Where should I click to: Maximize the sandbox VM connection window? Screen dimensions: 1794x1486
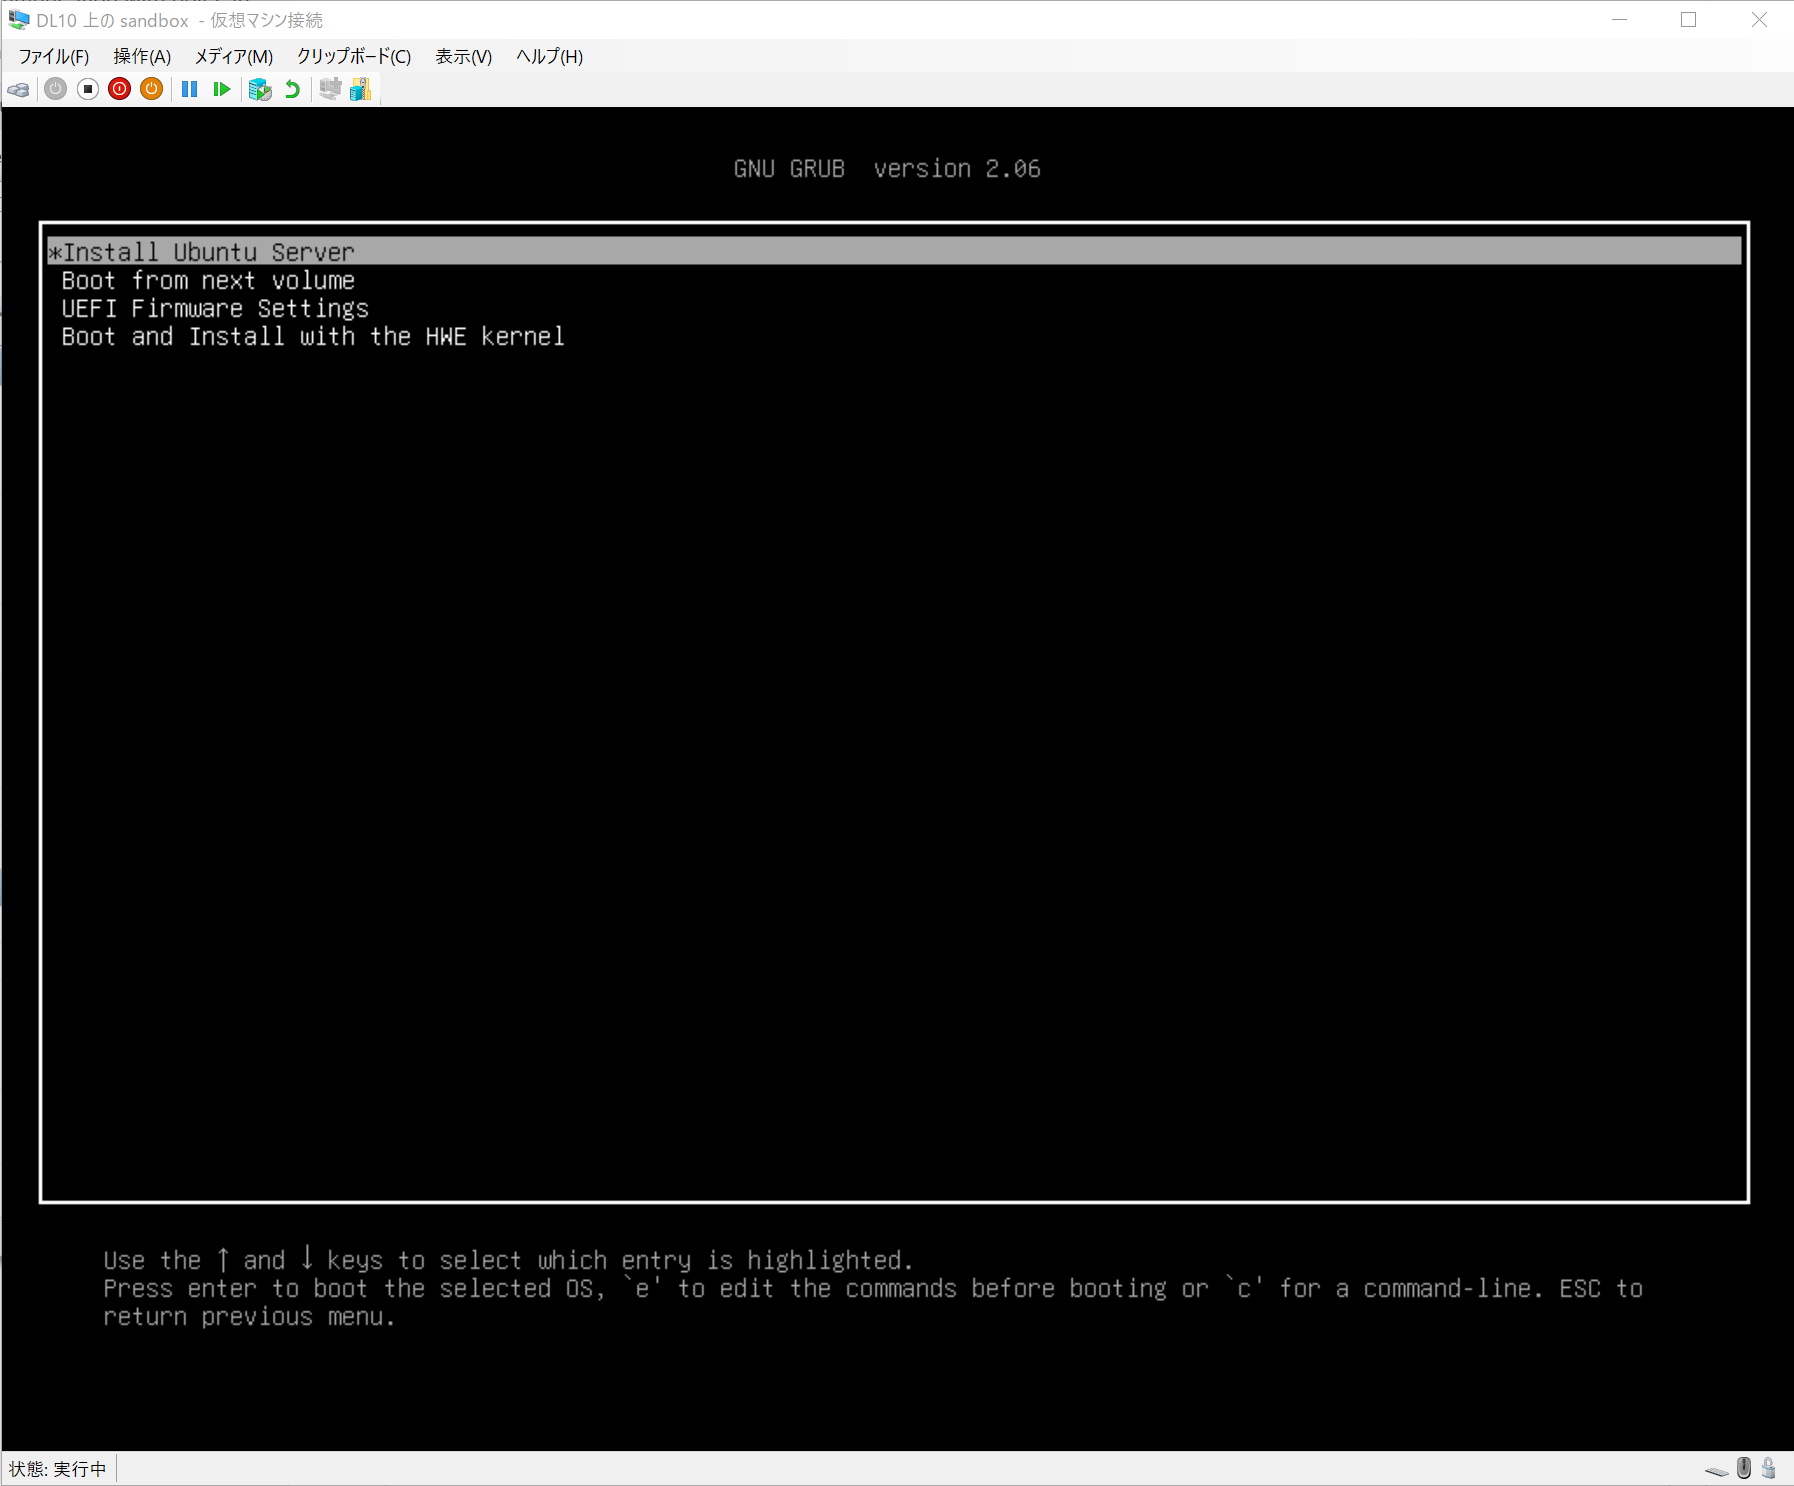(x=1689, y=20)
